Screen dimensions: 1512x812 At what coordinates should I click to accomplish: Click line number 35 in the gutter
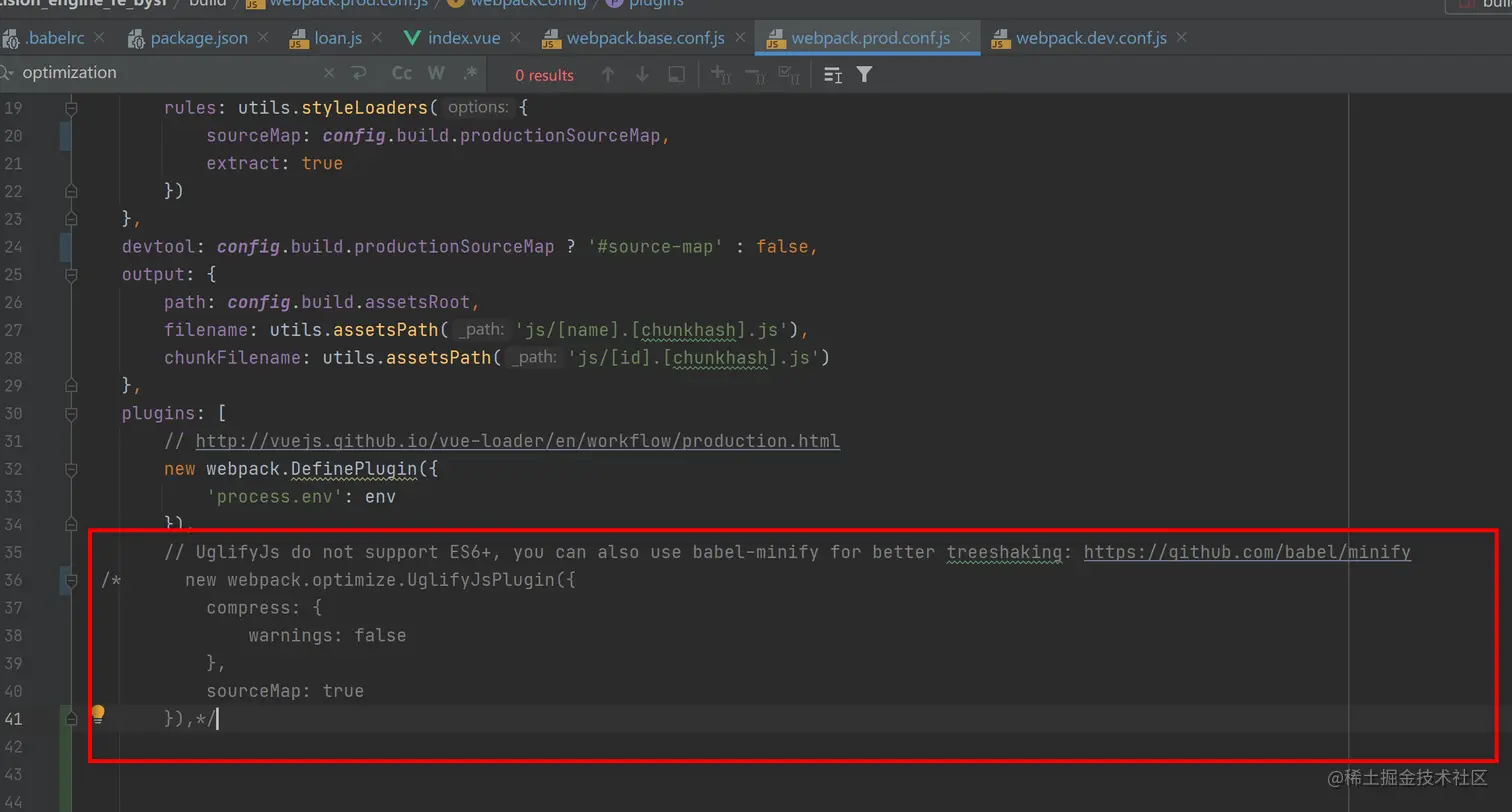click(13, 552)
